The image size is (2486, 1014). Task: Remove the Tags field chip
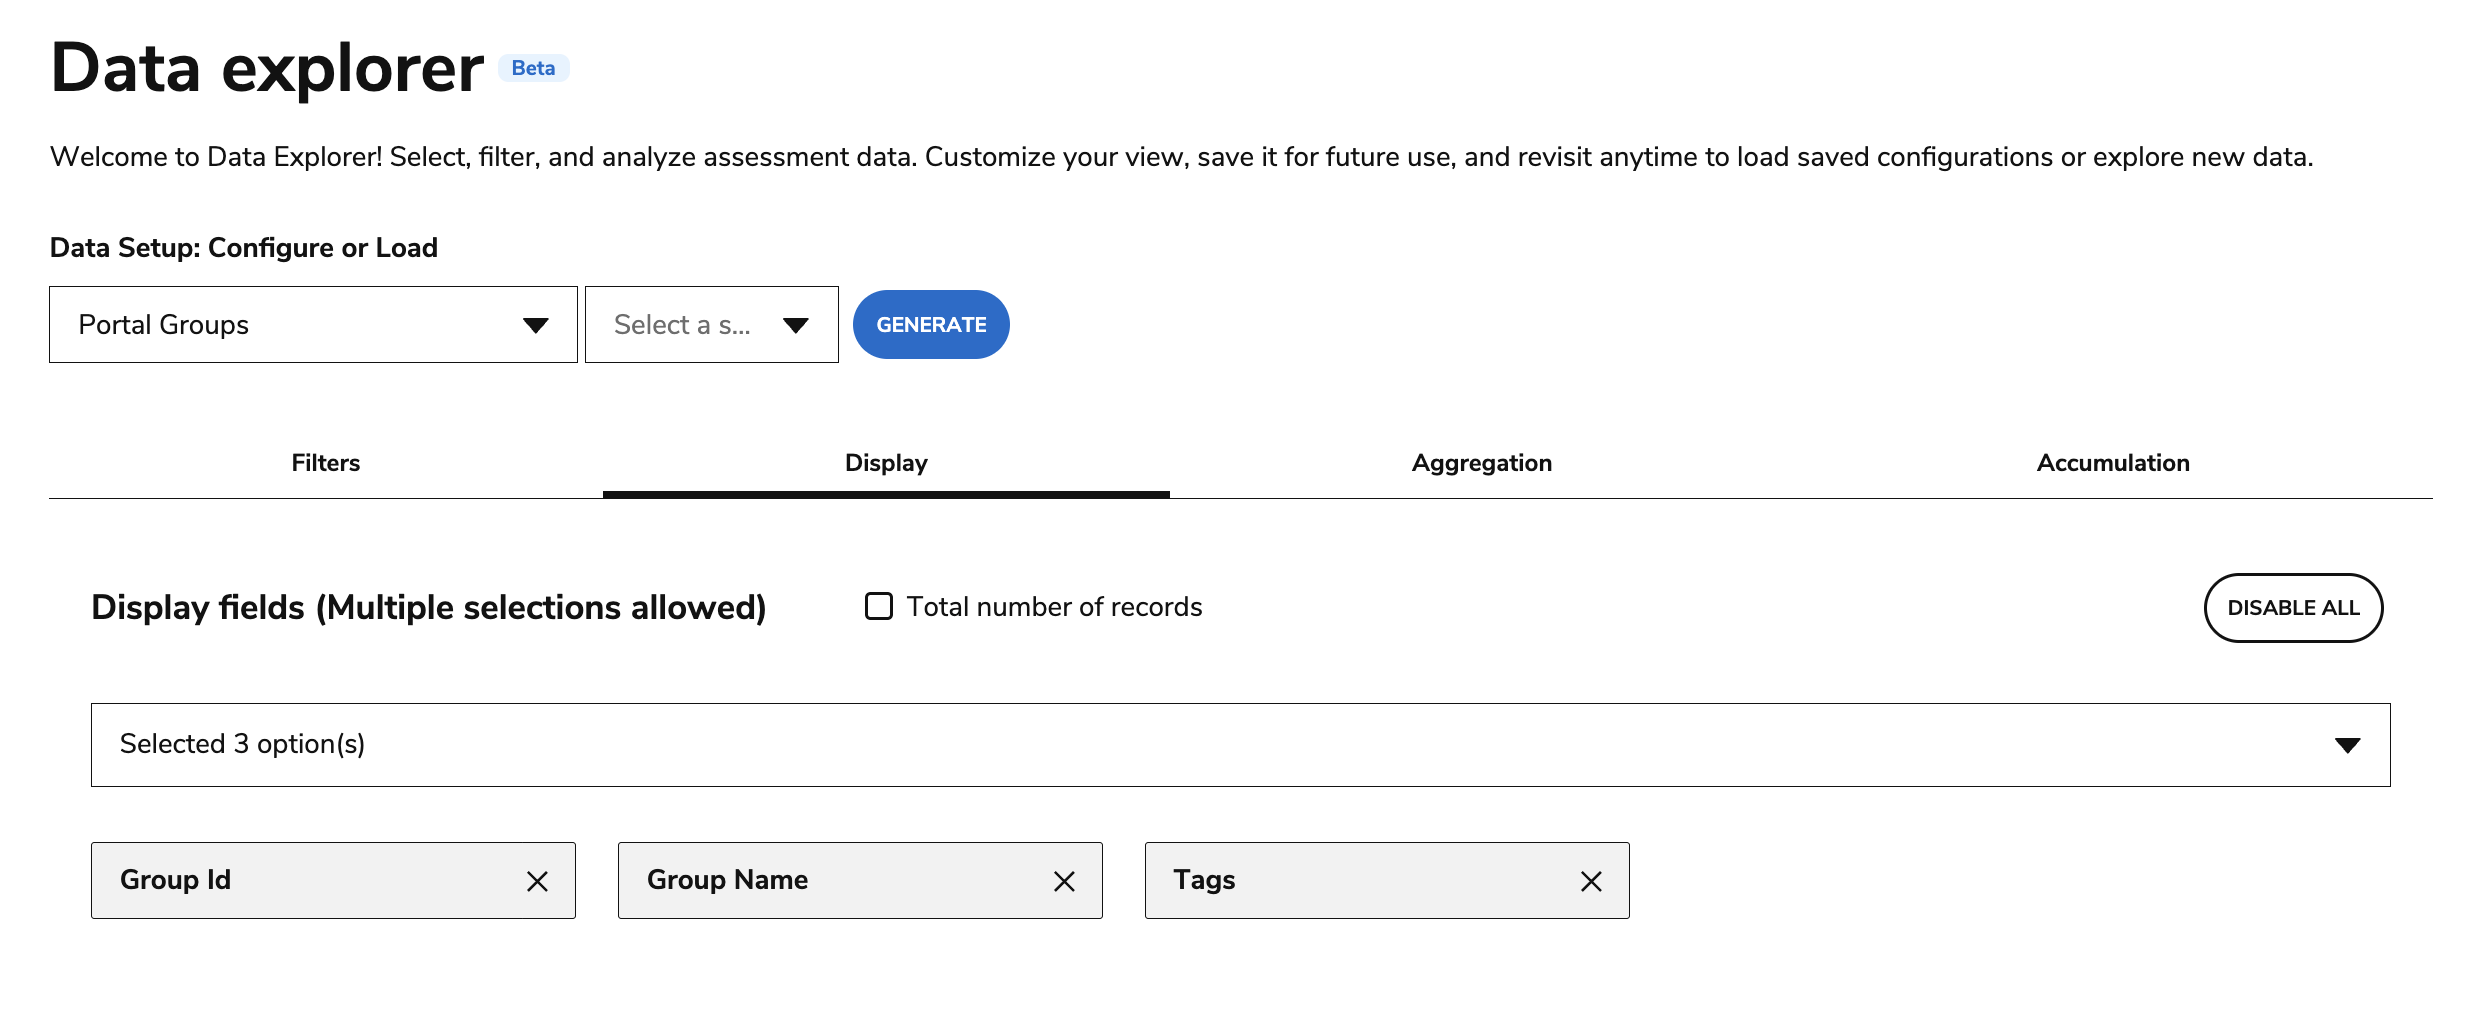pos(1591,881)
